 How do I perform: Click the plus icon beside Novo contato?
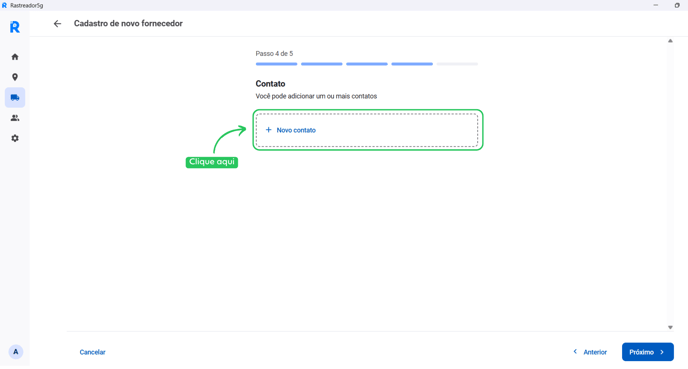click(269, 130)
